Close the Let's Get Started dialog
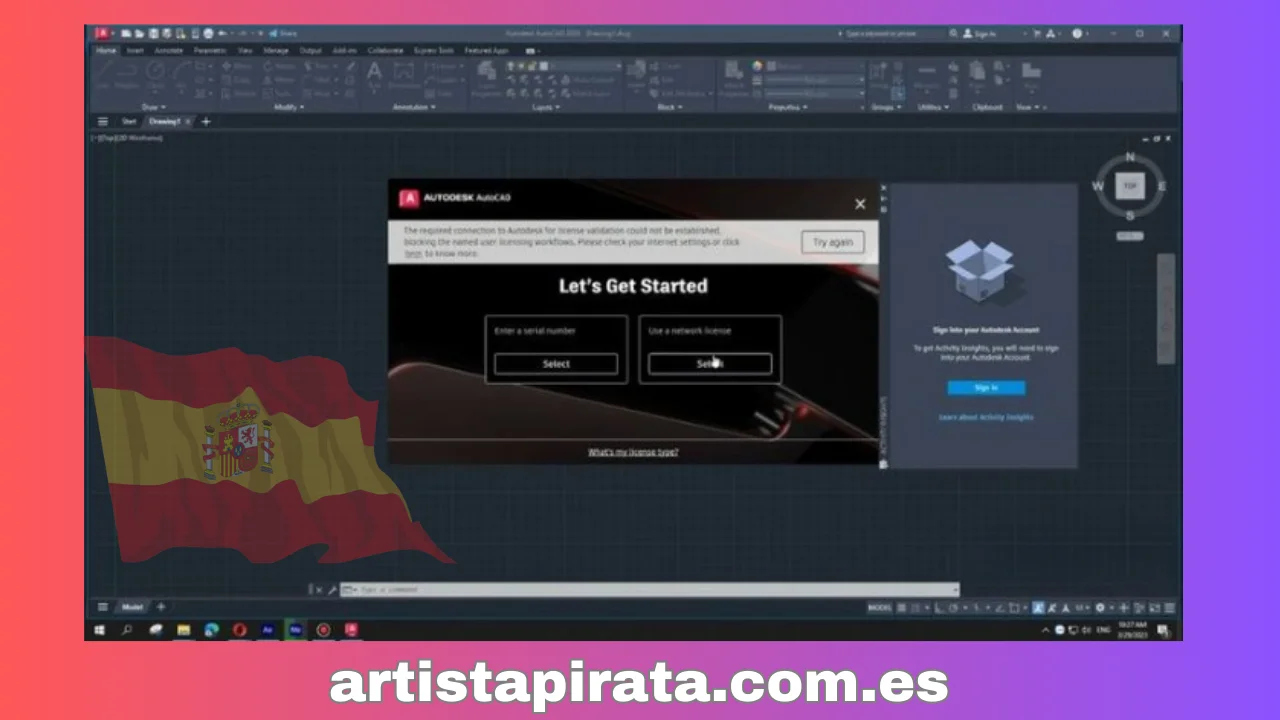The height and width of the screenshot is (720, 1280). [860, 204]
